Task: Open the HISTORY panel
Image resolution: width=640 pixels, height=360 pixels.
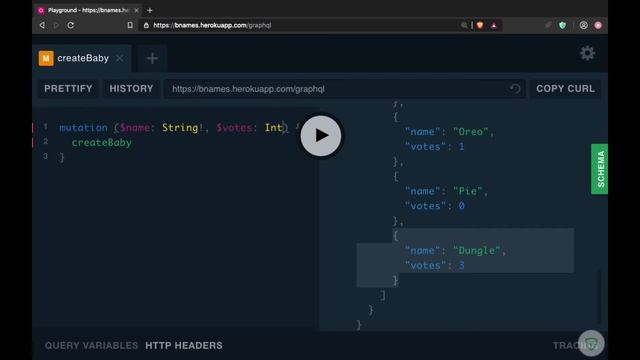Action: 131,89
